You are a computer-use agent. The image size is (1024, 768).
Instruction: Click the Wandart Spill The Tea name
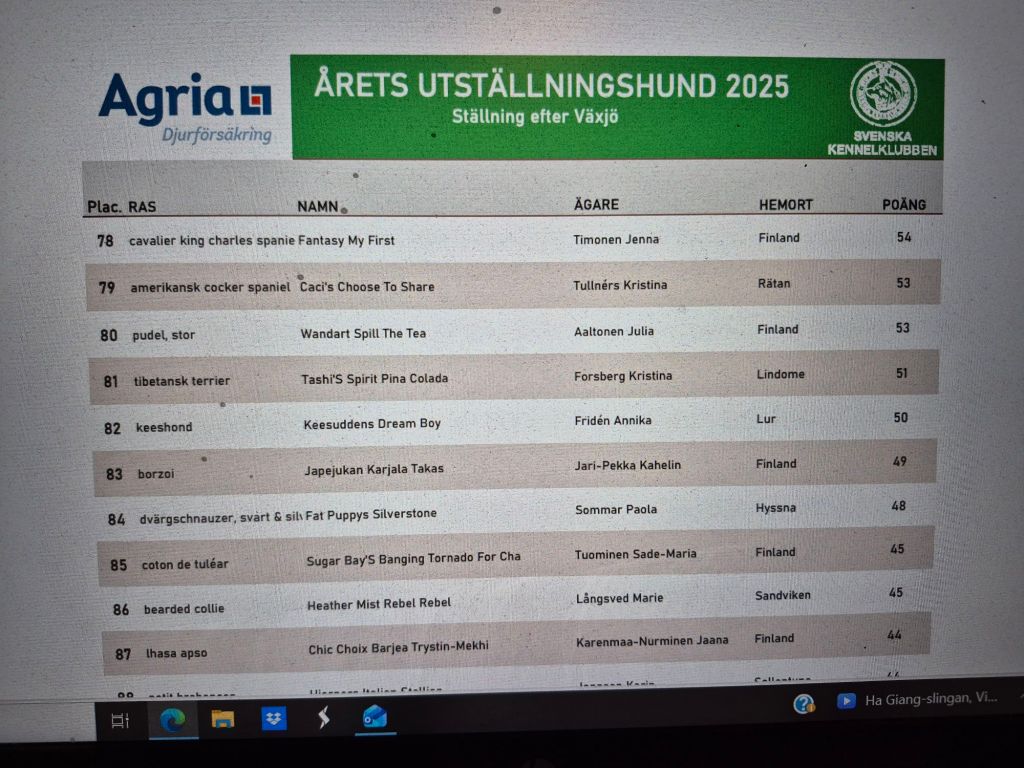coord(363,333)
